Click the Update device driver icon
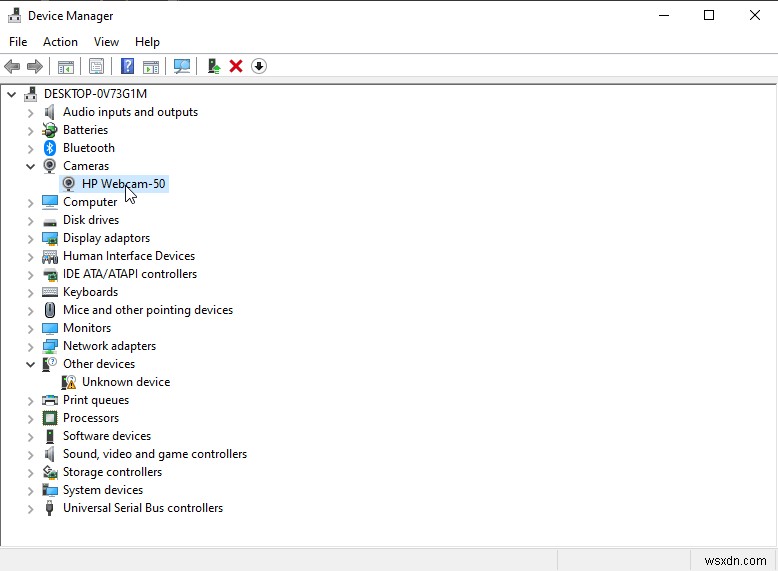 (x=214, y=66)
